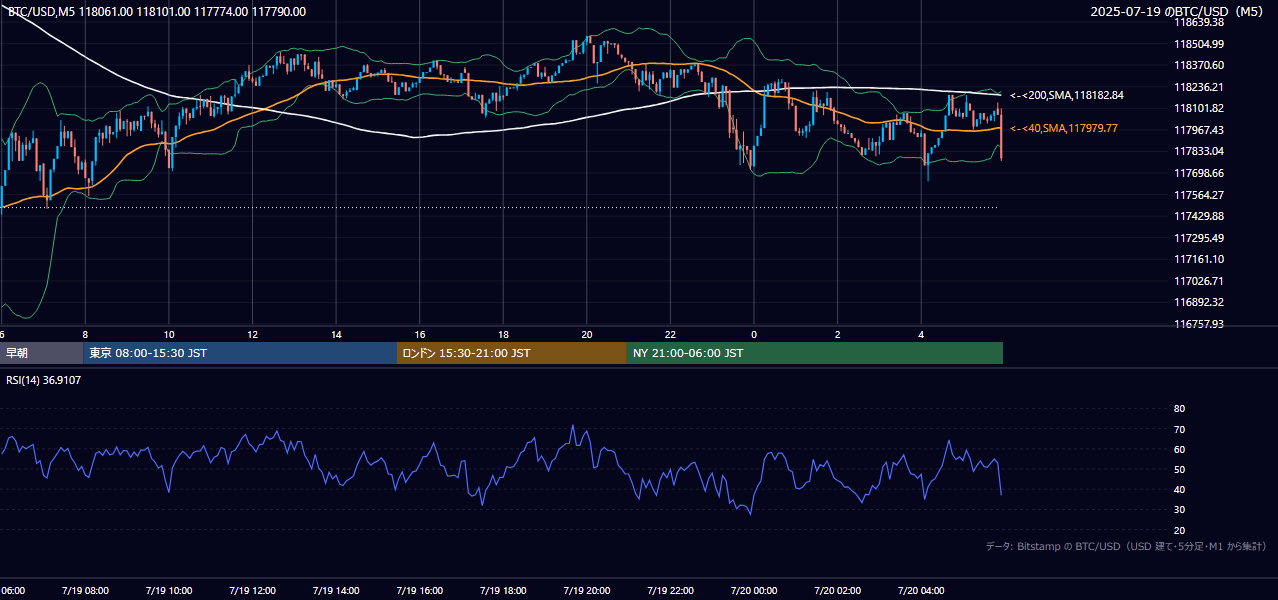Click the 7/20 02:00 time axis label
Viewport: 1278px width, 600px height.
(x=837, y=590)
